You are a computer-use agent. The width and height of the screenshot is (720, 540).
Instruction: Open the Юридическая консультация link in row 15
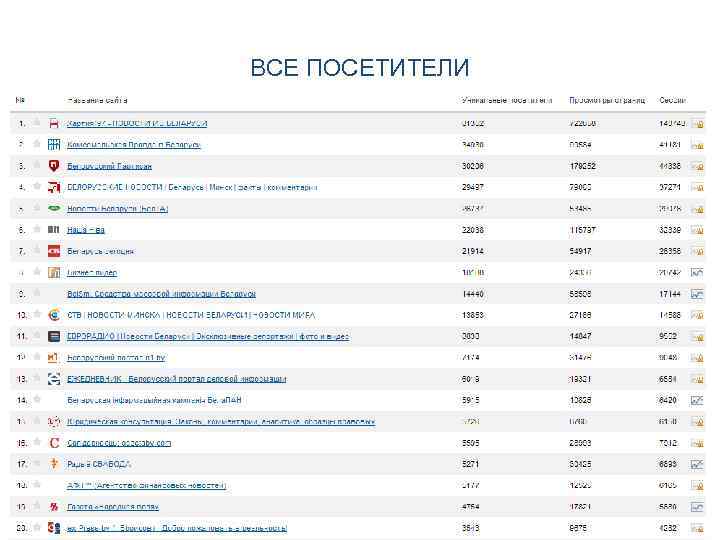221,422
